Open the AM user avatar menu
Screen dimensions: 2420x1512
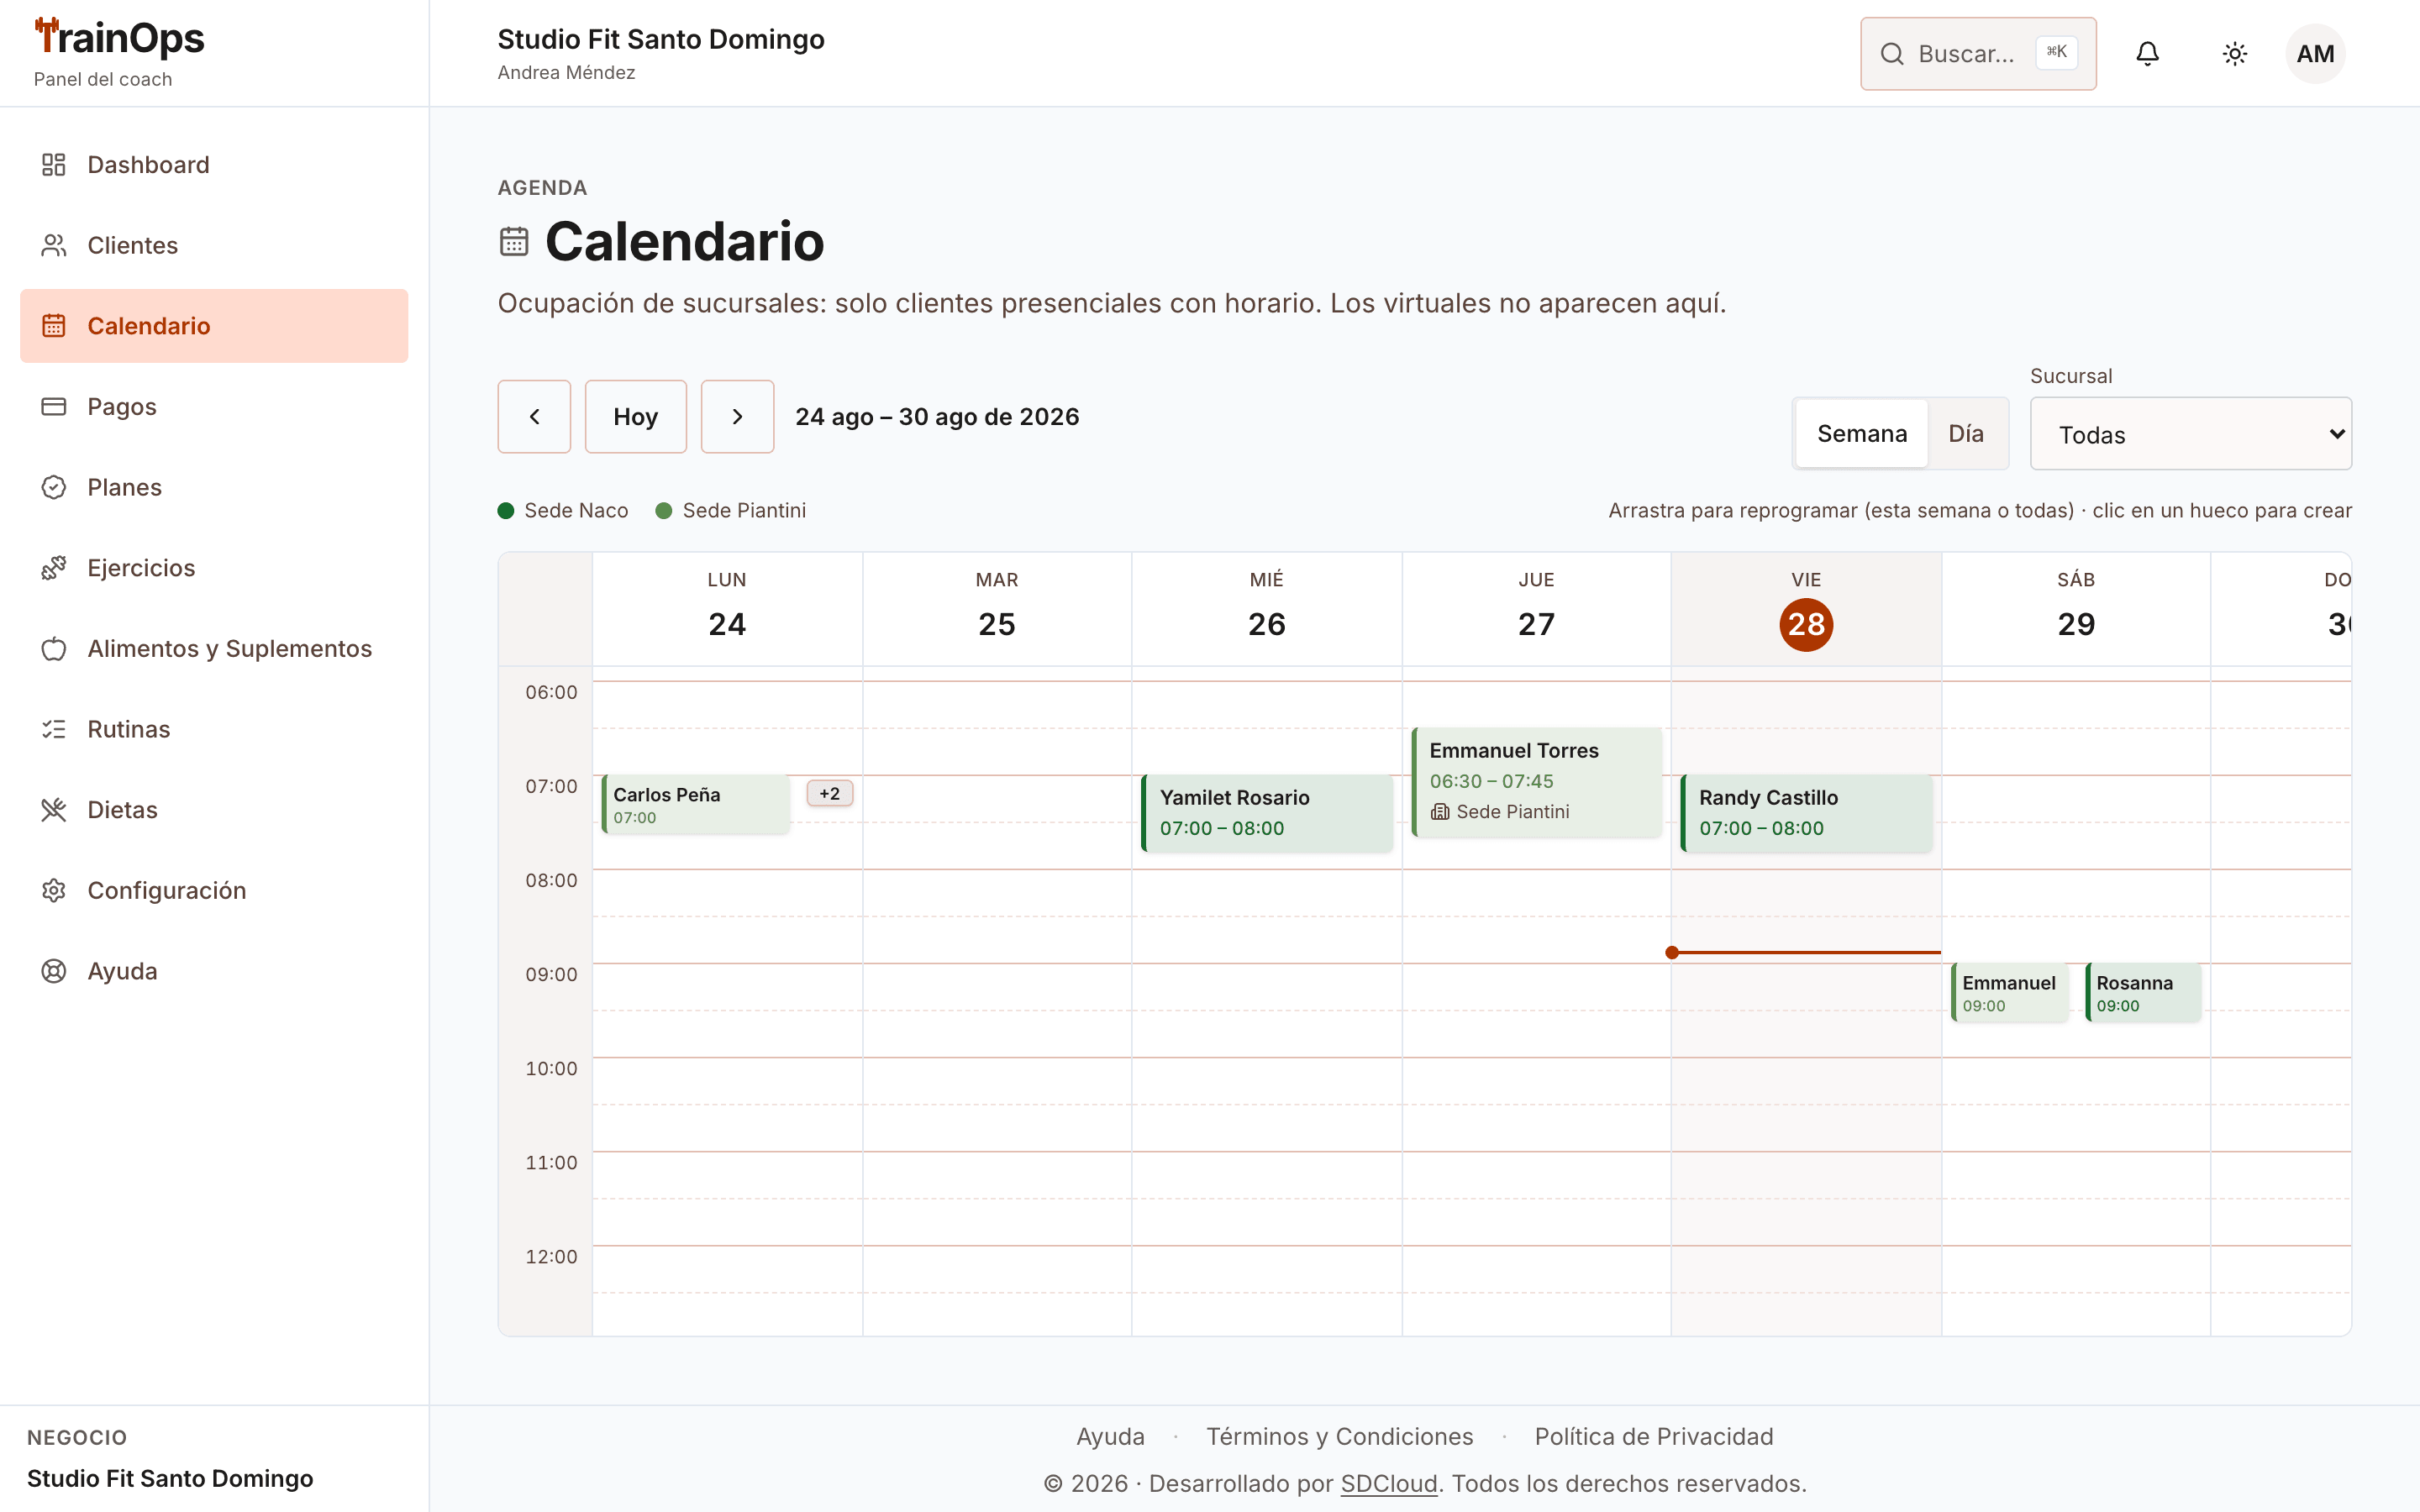[2315, 54]
